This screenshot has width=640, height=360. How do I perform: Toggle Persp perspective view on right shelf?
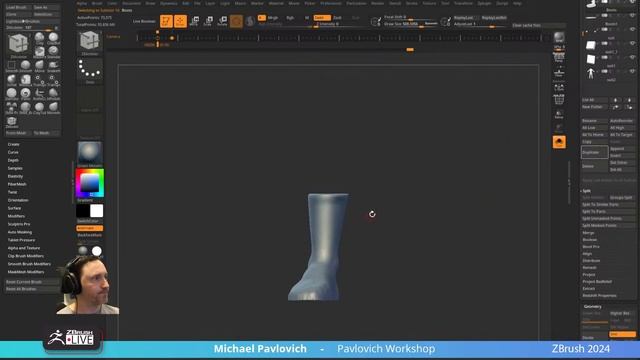pos(559,58)
